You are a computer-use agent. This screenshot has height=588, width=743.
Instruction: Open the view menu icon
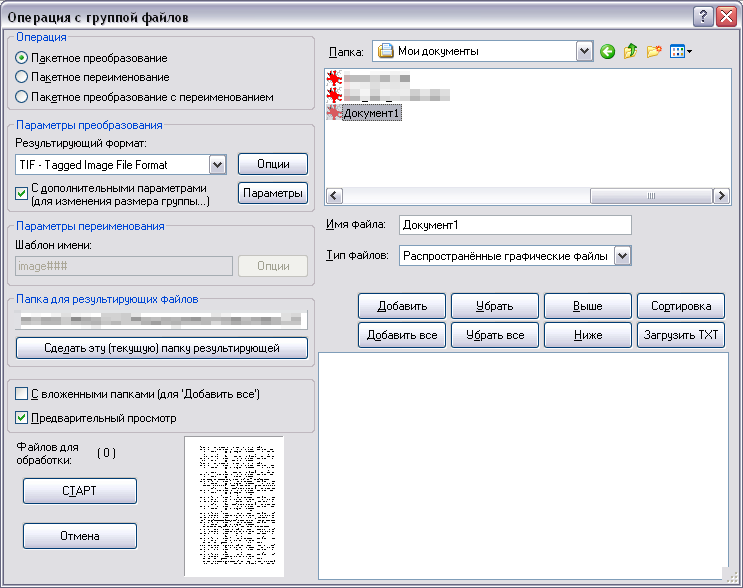681,51
